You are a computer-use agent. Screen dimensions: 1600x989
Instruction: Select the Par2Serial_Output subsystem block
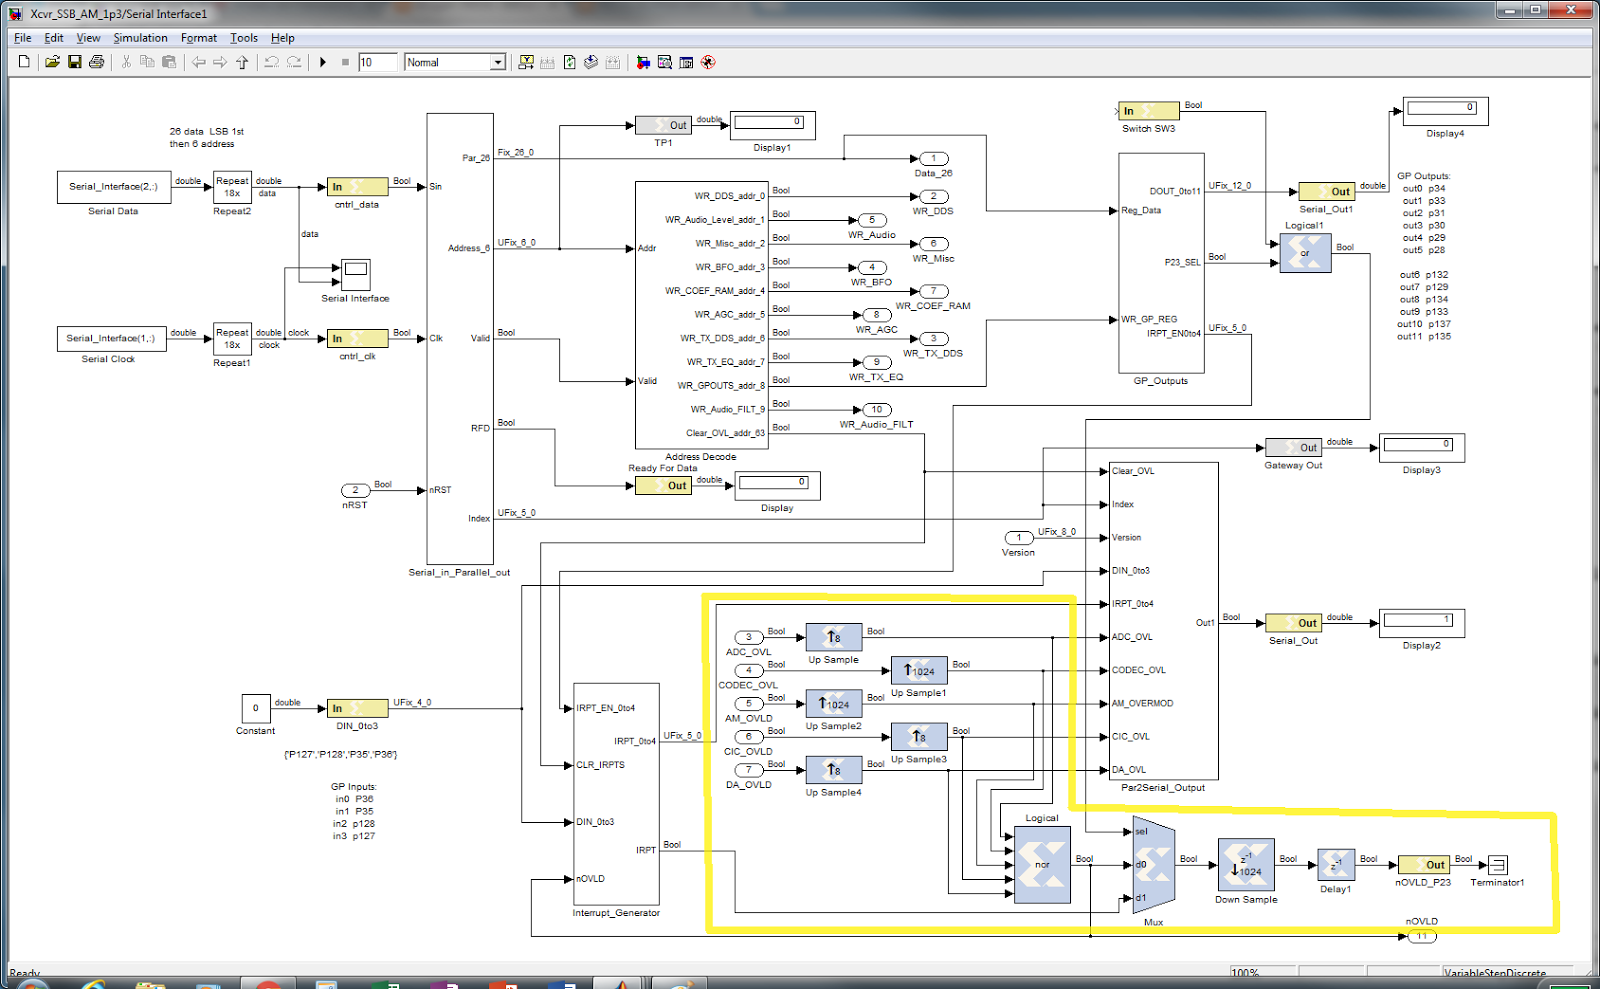coord(1164,621)
